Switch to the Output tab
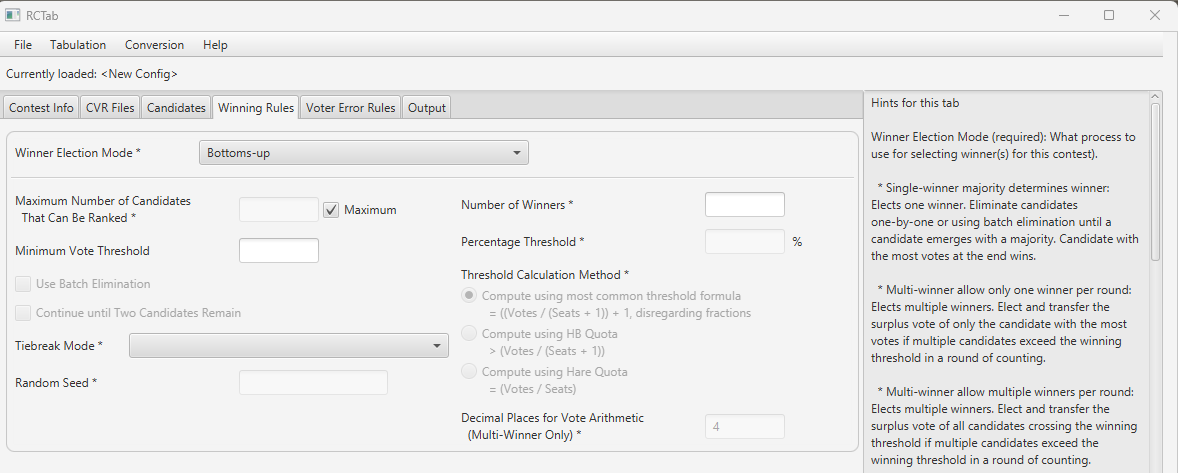The width and height of the screenshot is (1178, 473). click(427, 108)
